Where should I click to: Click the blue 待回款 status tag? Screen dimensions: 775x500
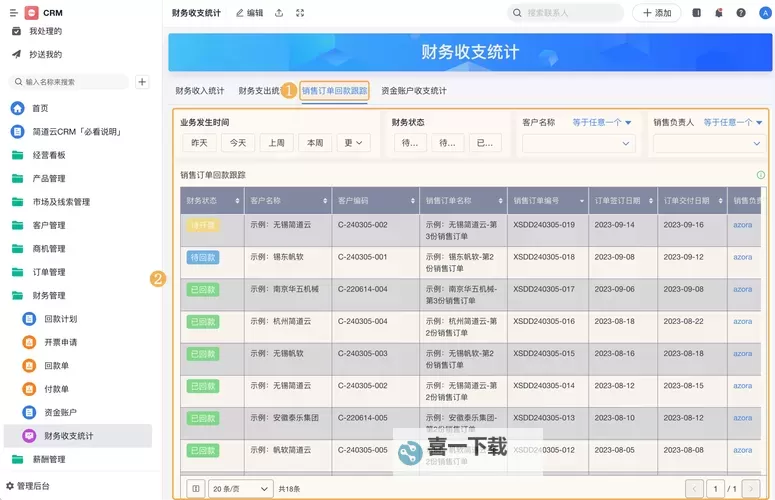pos(203,257)
